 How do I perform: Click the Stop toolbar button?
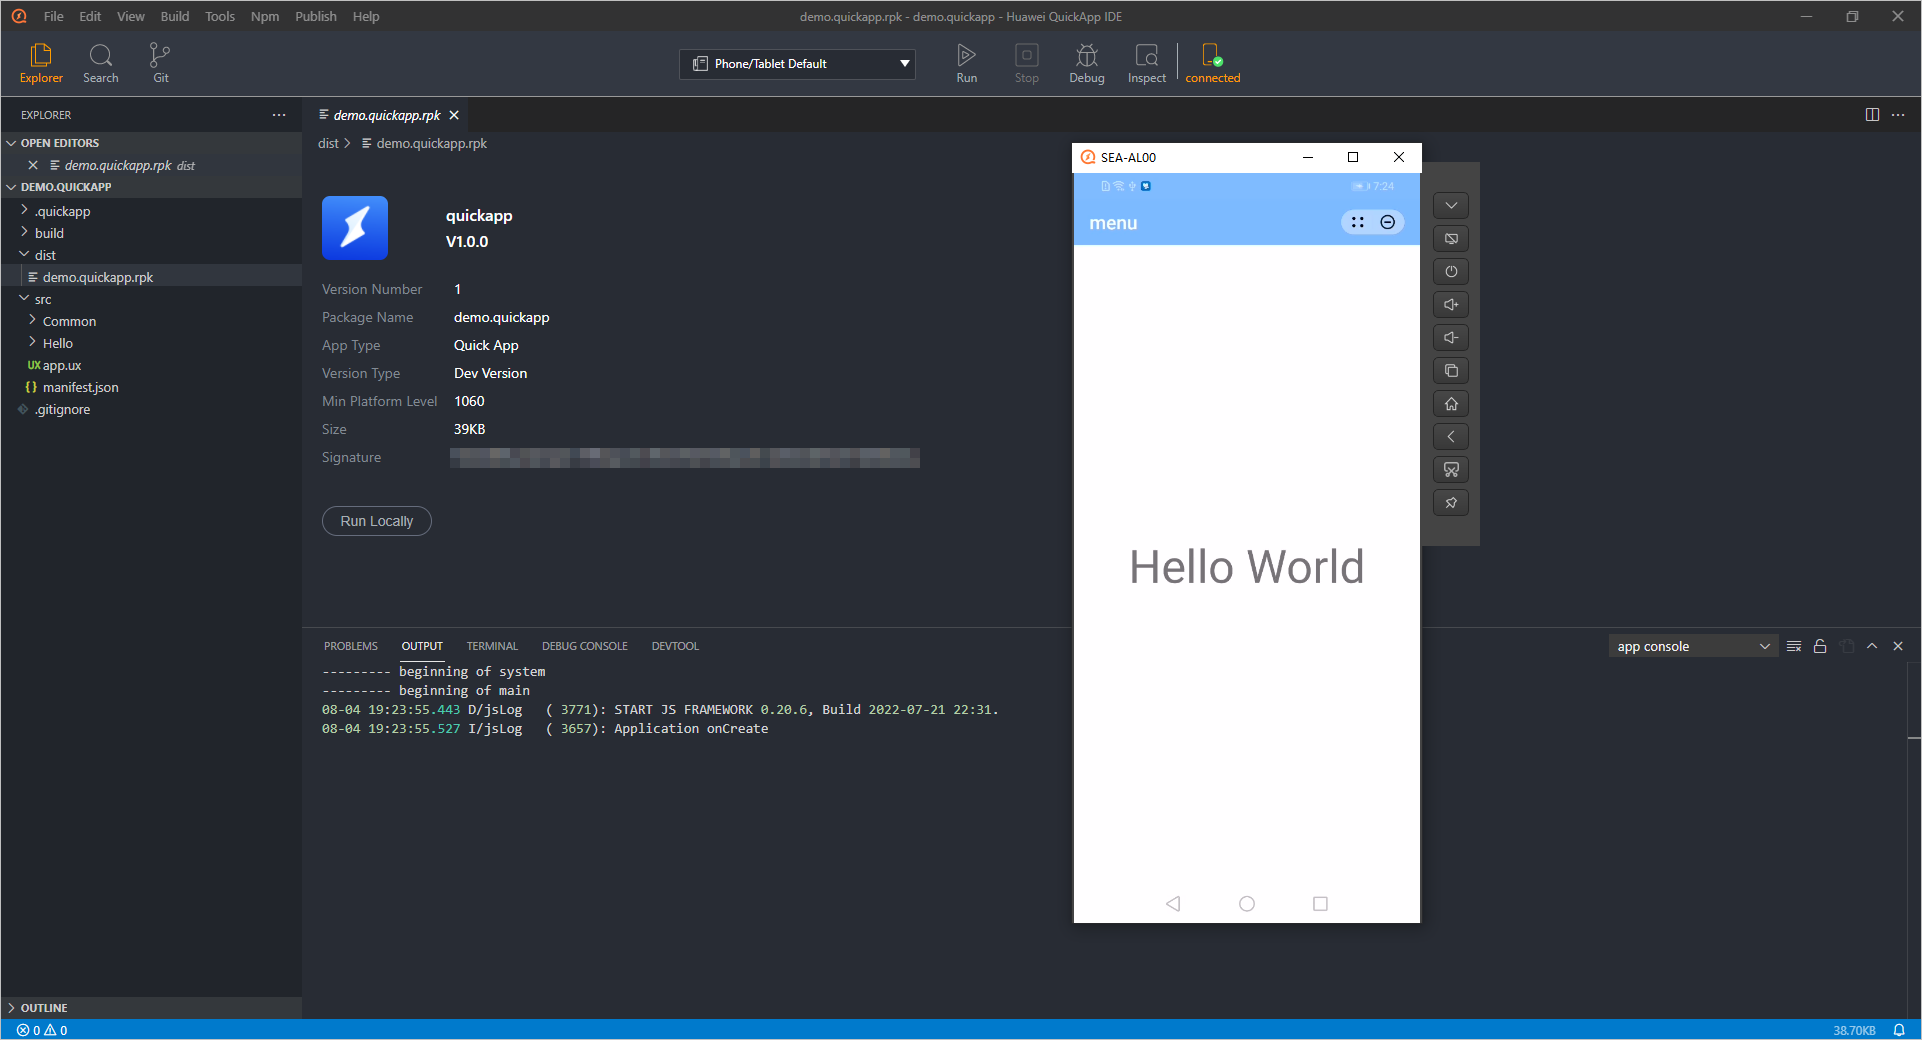click(x=1026, y=63)
